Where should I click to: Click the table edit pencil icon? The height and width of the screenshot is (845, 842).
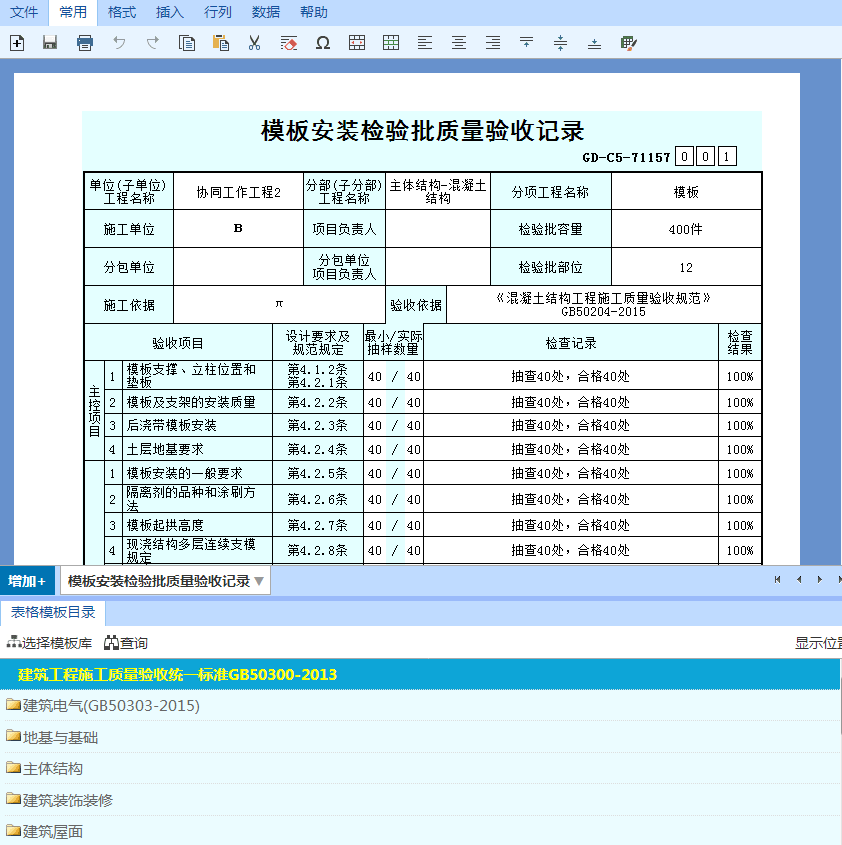(629, 43)
